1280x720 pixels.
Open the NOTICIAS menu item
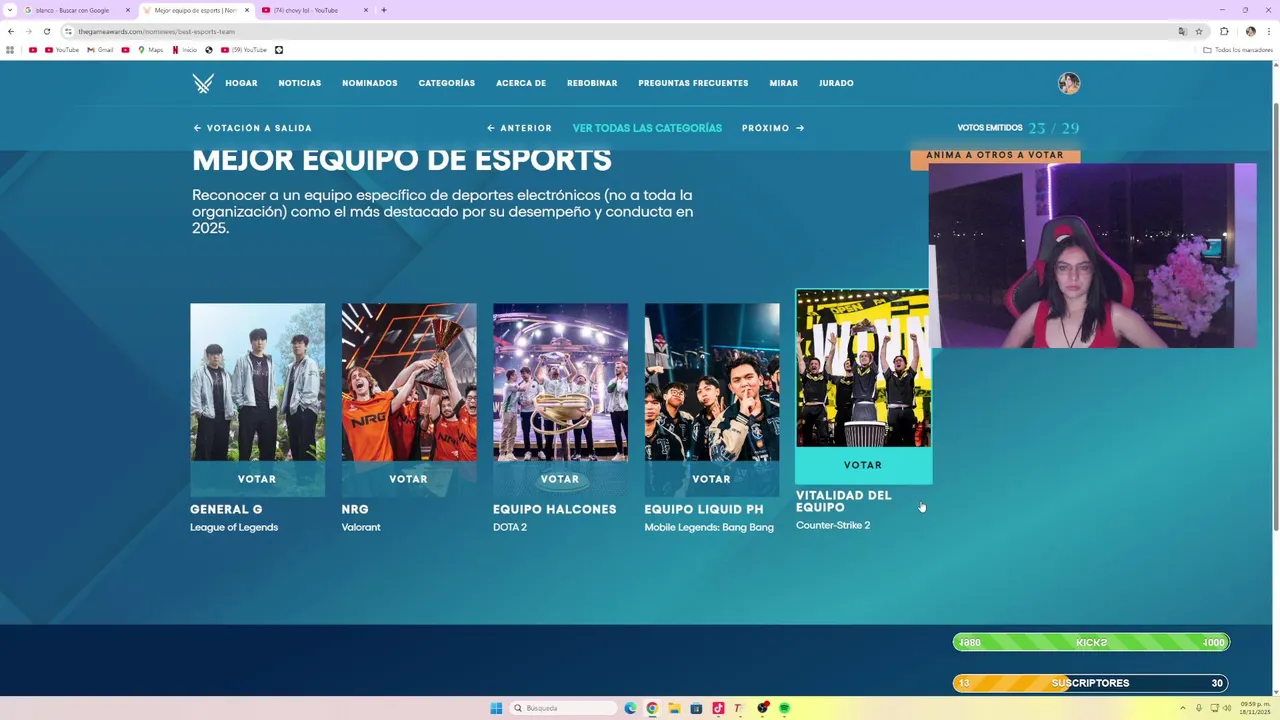(x=300, y=83)
